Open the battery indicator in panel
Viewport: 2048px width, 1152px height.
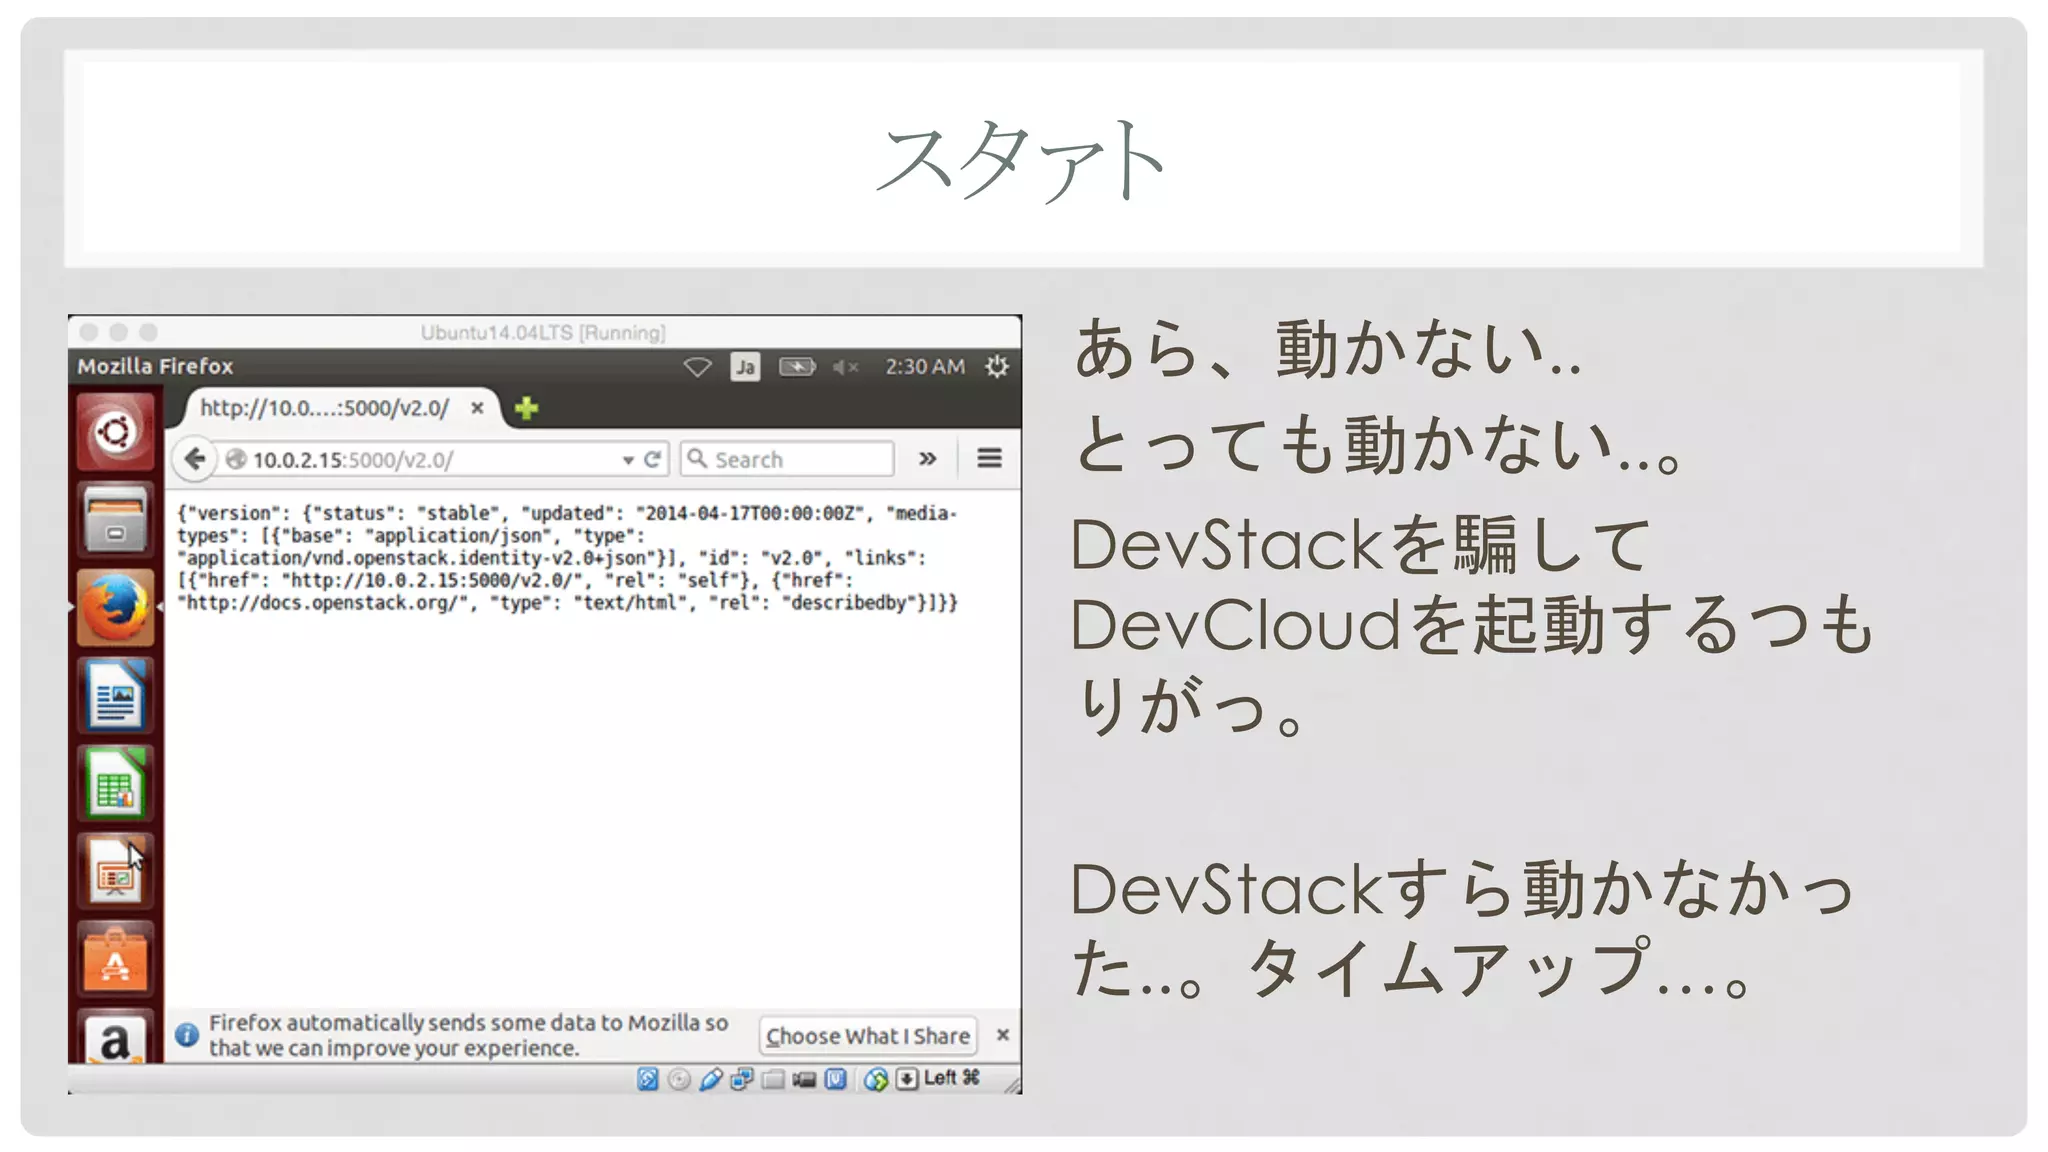[797, 367]
